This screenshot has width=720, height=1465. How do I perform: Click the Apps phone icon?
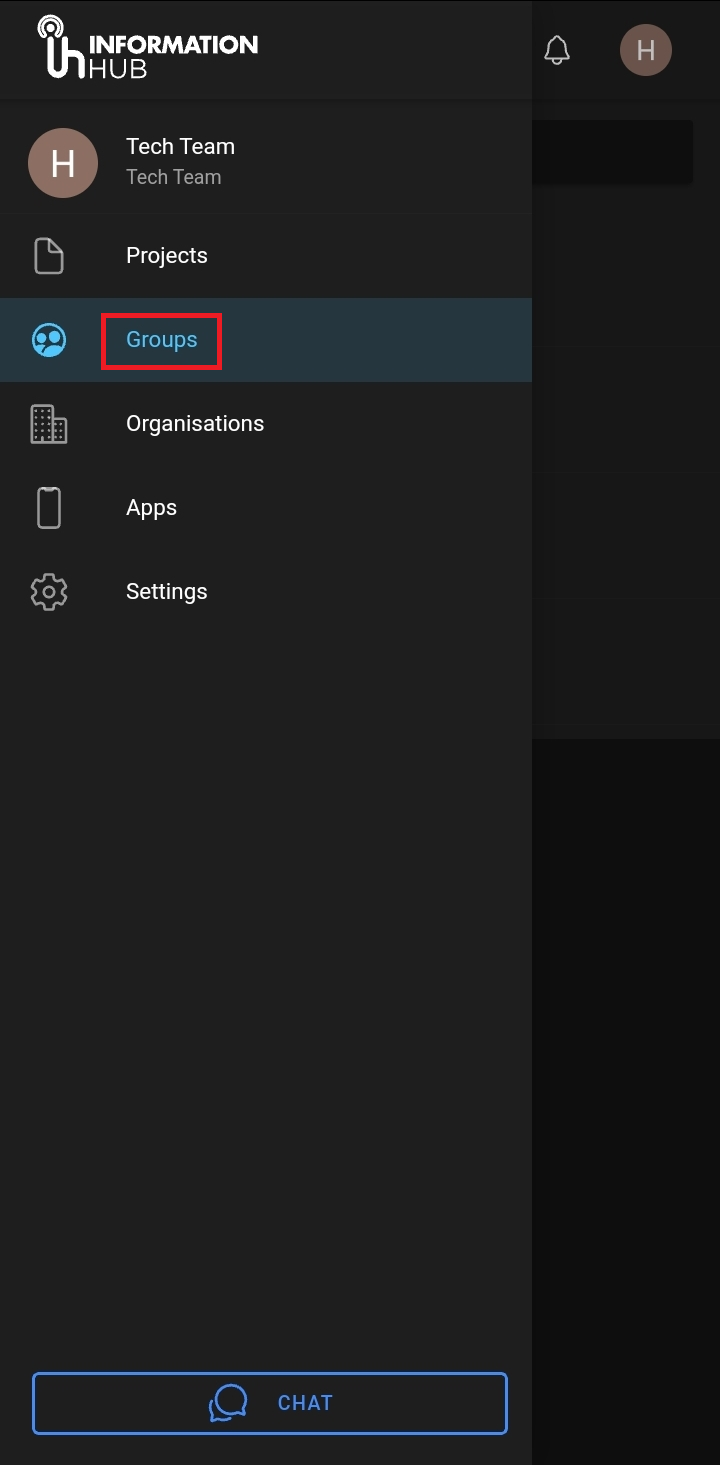tap(49, 508)
